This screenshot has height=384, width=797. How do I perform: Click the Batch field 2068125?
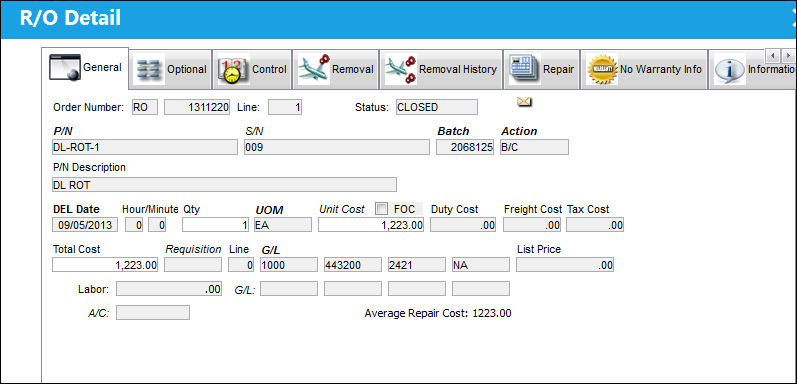(x=465, y=147)
